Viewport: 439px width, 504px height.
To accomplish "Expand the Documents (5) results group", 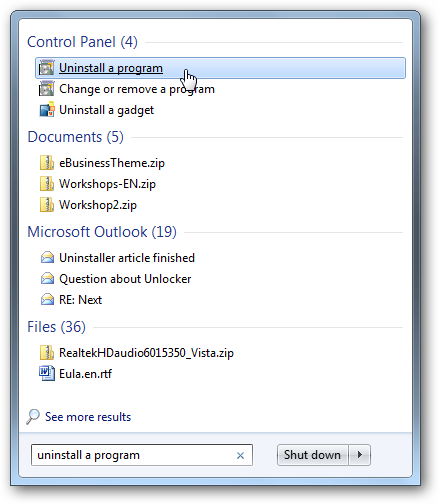I will [76, 137].
